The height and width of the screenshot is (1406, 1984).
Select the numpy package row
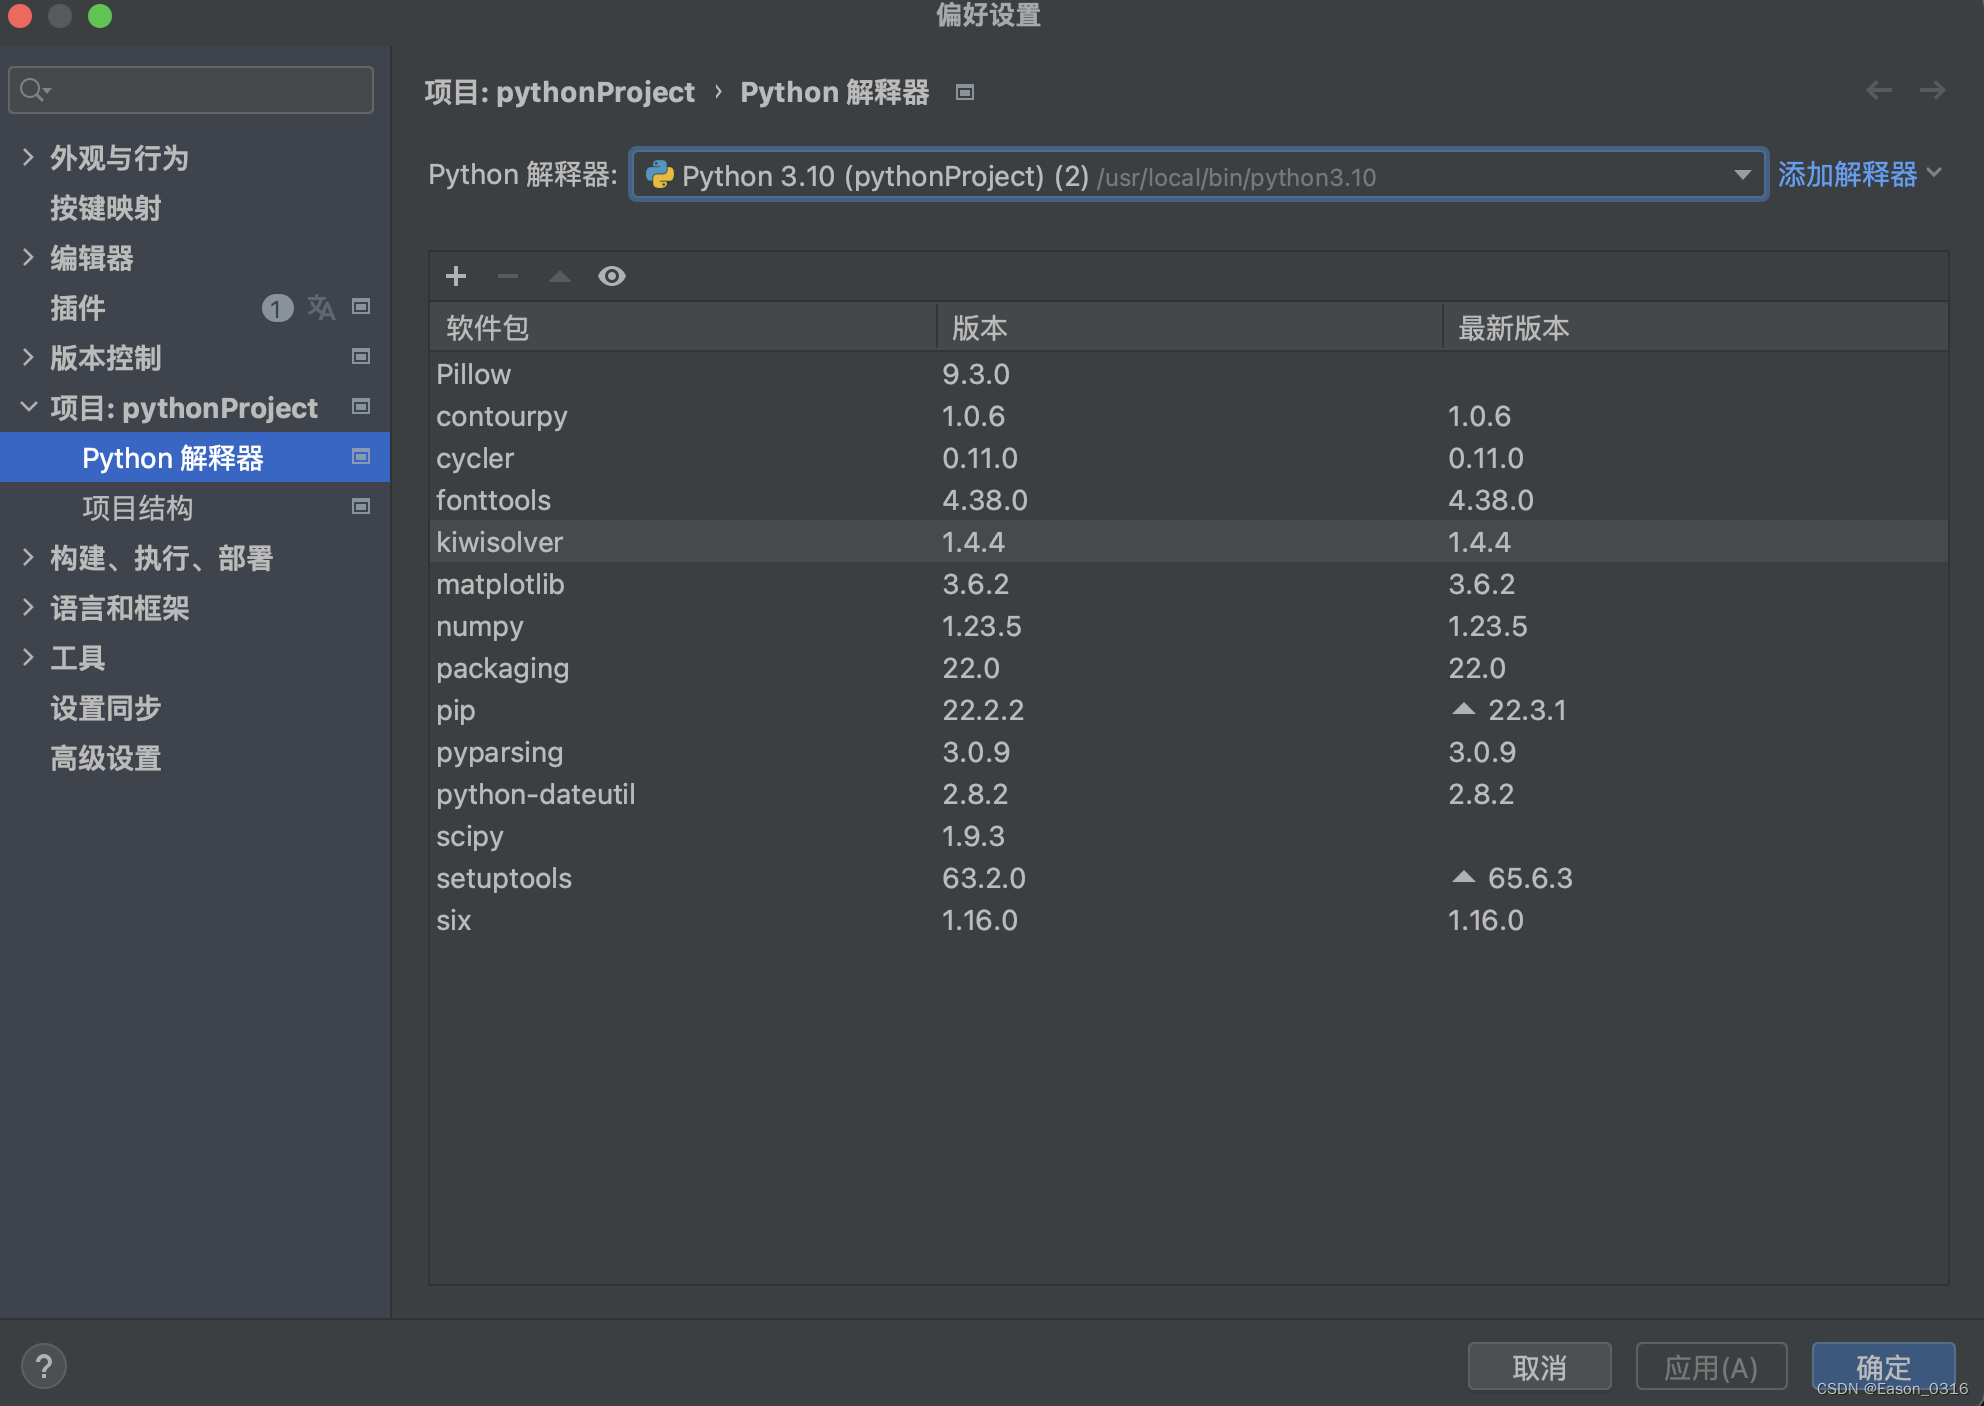coord(1189,626)
